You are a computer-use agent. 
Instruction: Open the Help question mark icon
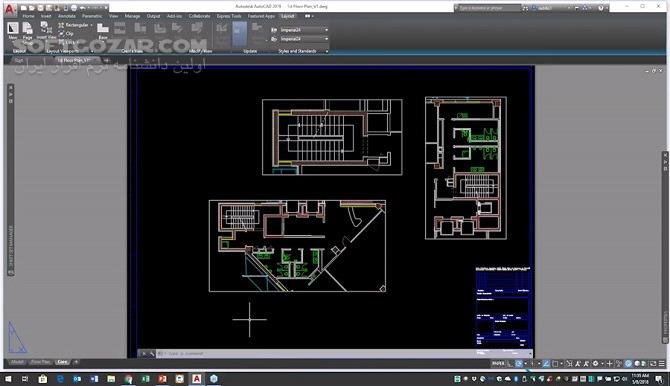[x=601, y=8]
